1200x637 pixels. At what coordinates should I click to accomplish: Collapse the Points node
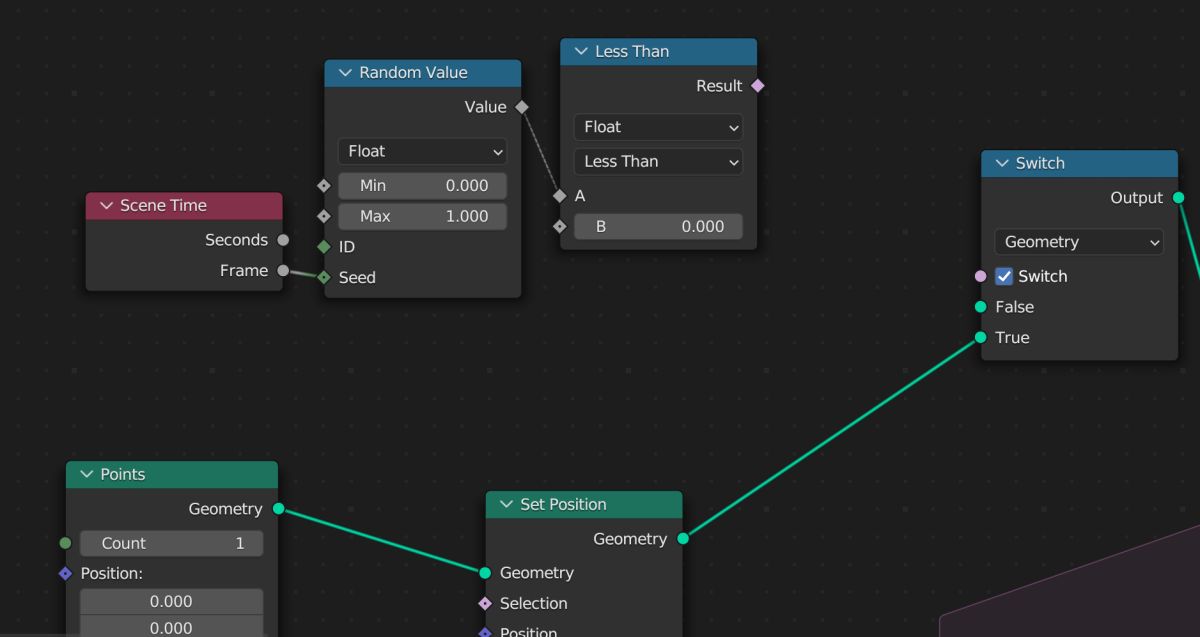pyautogui.click(x=87, y=475)
